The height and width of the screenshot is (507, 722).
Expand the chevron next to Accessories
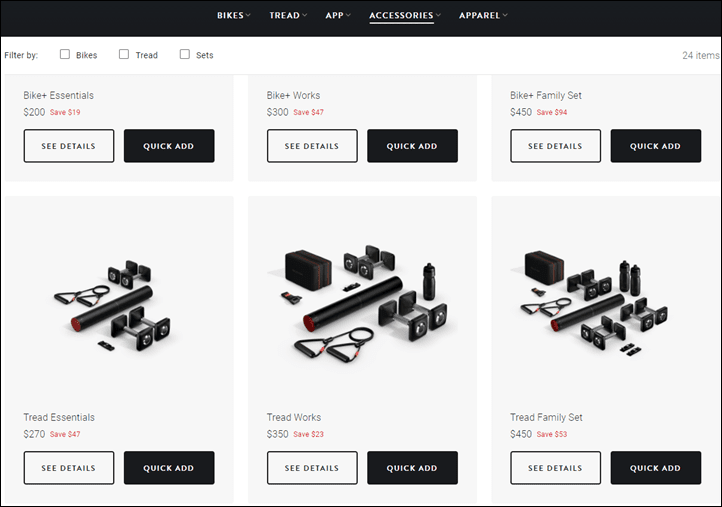click(438, 15)
